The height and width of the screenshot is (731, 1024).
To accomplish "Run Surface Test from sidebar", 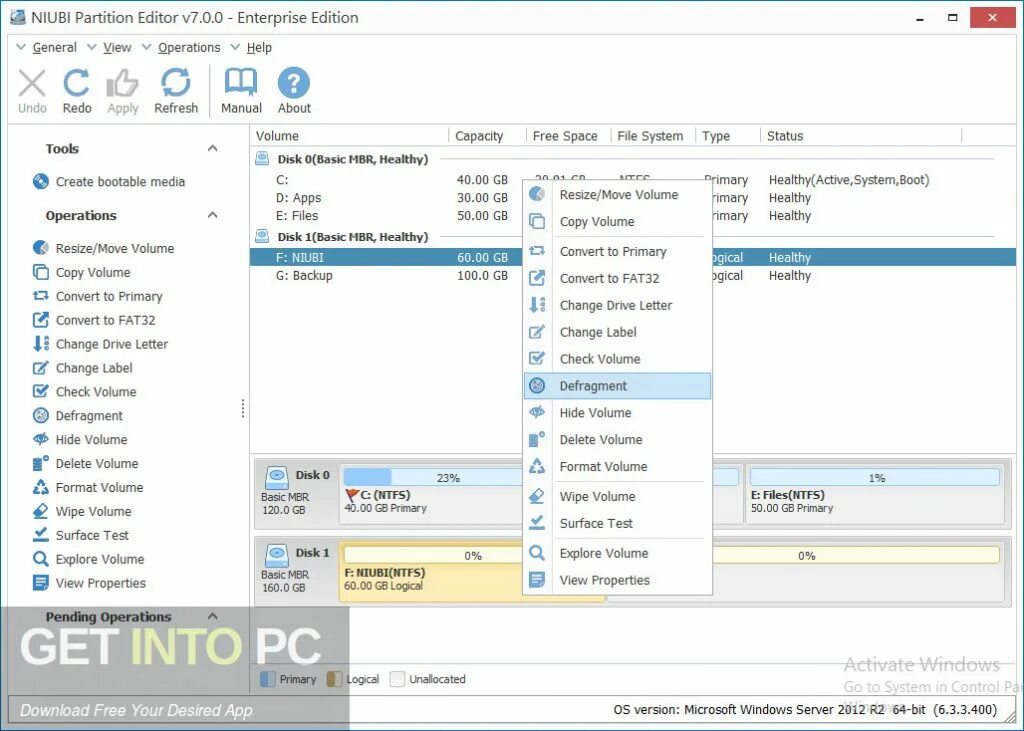I will [x=80, y=535].
